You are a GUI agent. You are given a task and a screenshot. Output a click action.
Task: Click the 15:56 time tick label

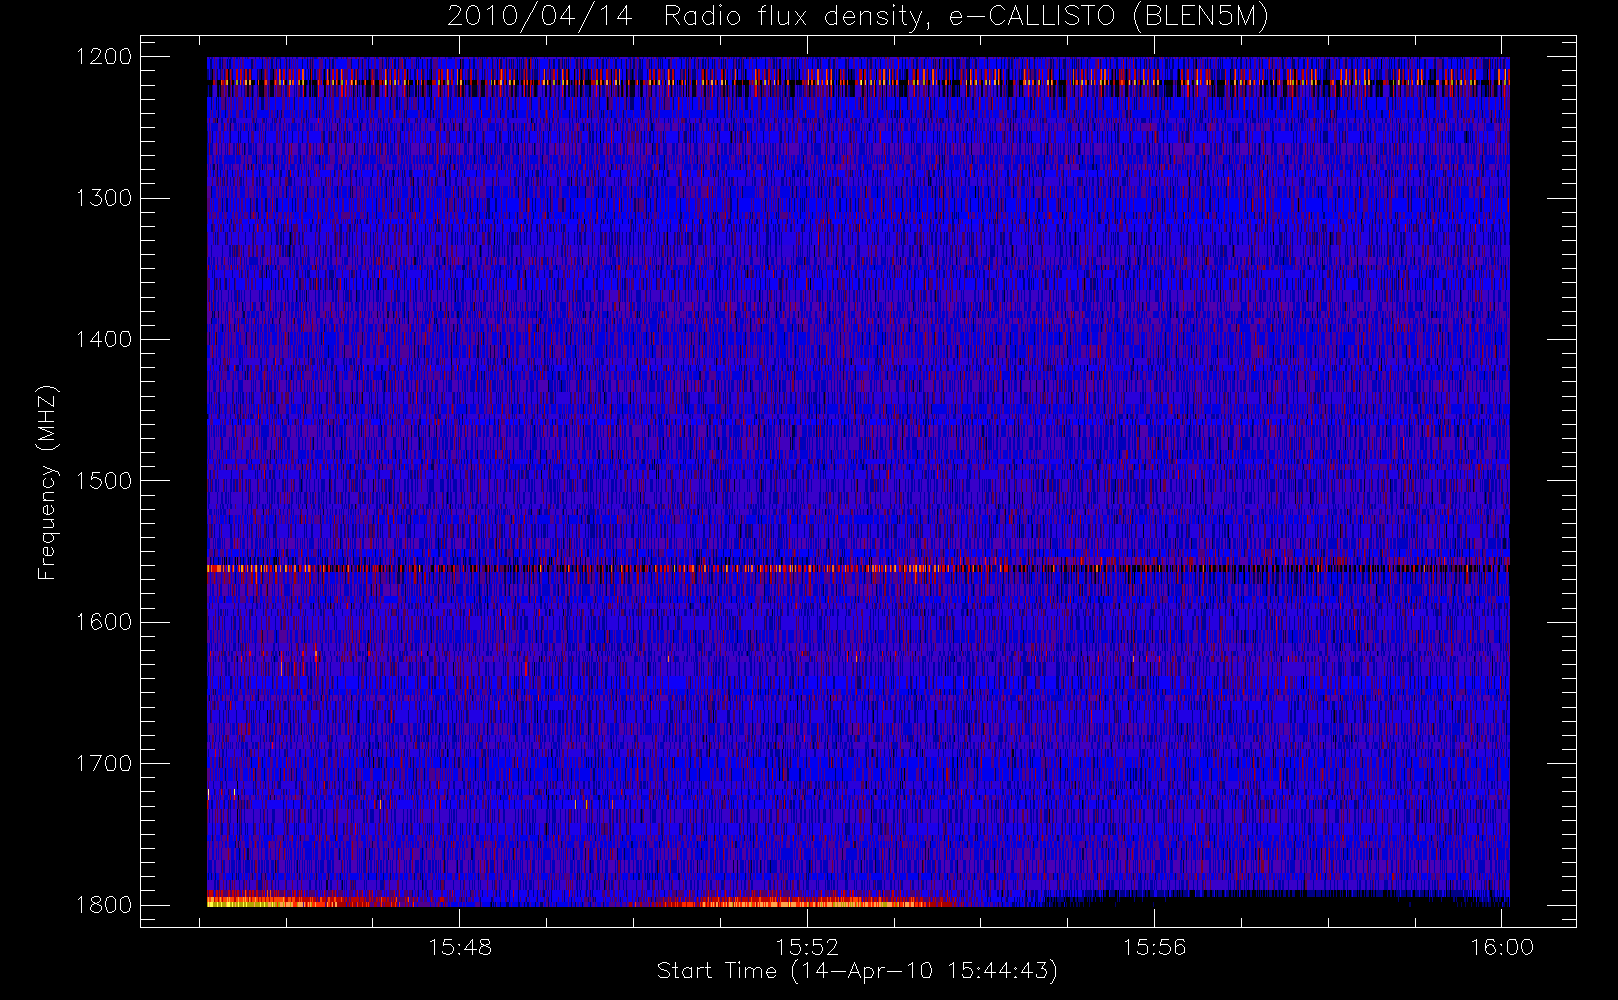click(1154, 947)
